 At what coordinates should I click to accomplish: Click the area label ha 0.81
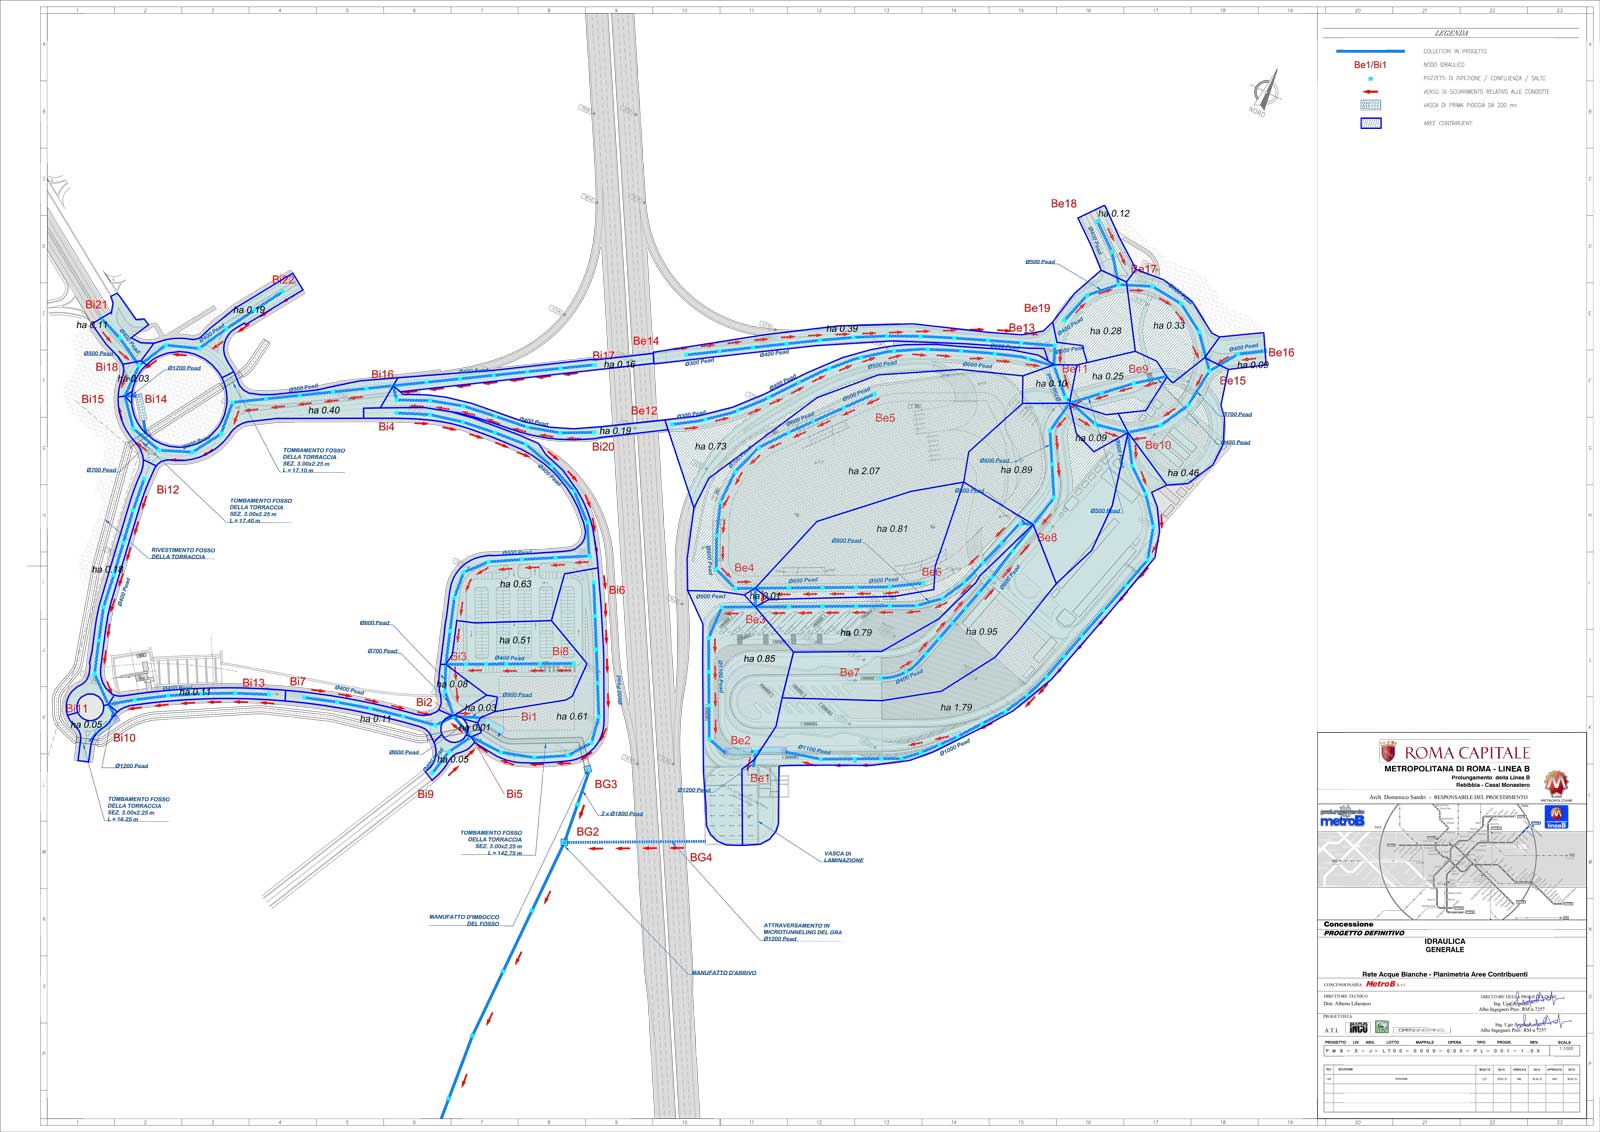[x=892, y=529]
